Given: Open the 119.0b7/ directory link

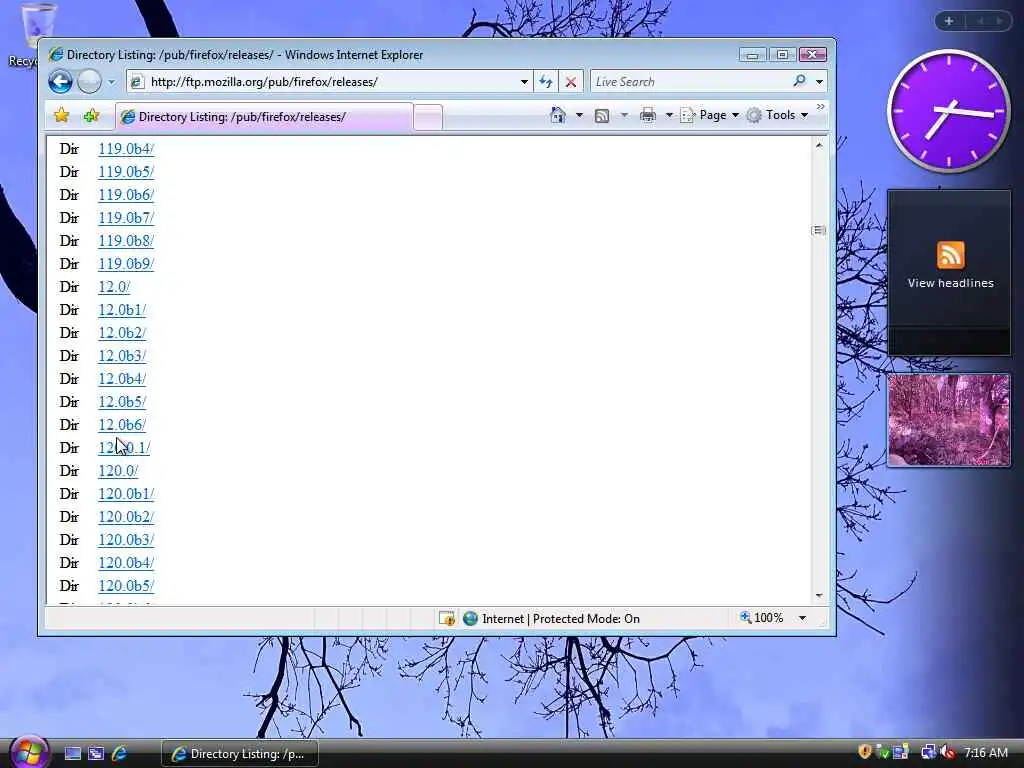Looking at the screenshot, I should 126,217.
